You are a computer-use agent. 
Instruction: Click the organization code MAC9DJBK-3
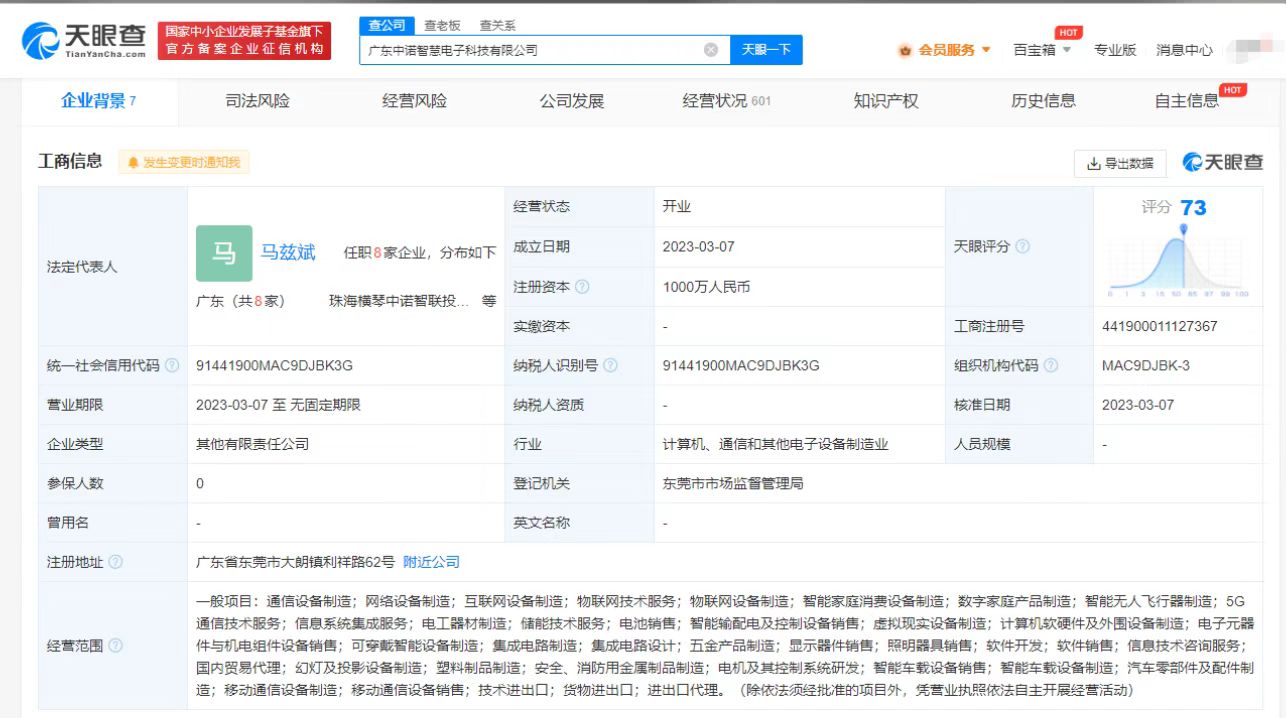(x=1146, y=365)
